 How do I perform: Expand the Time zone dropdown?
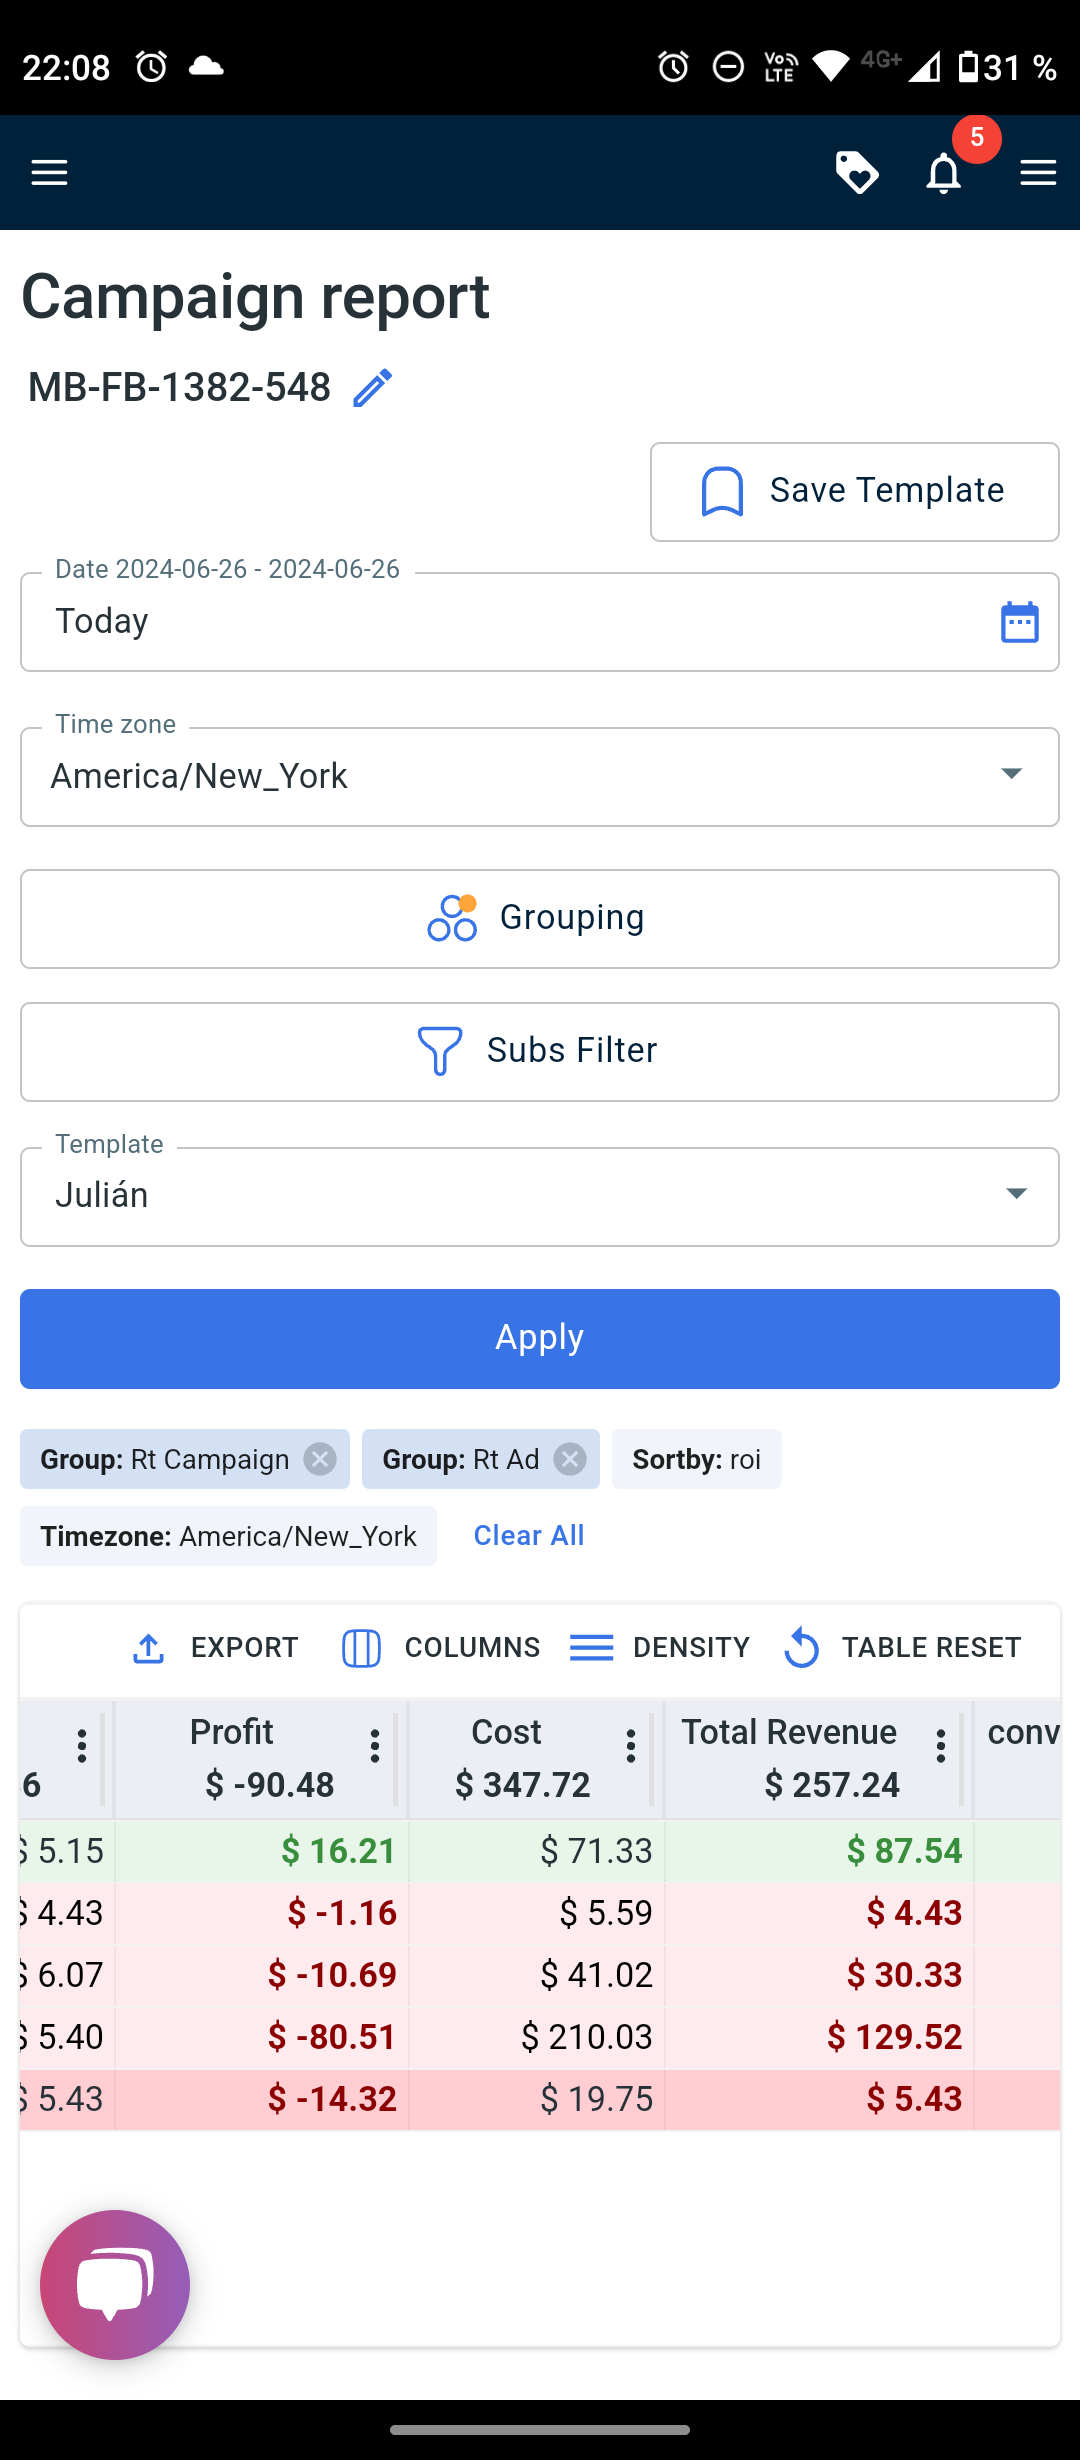pos(1011,775)
